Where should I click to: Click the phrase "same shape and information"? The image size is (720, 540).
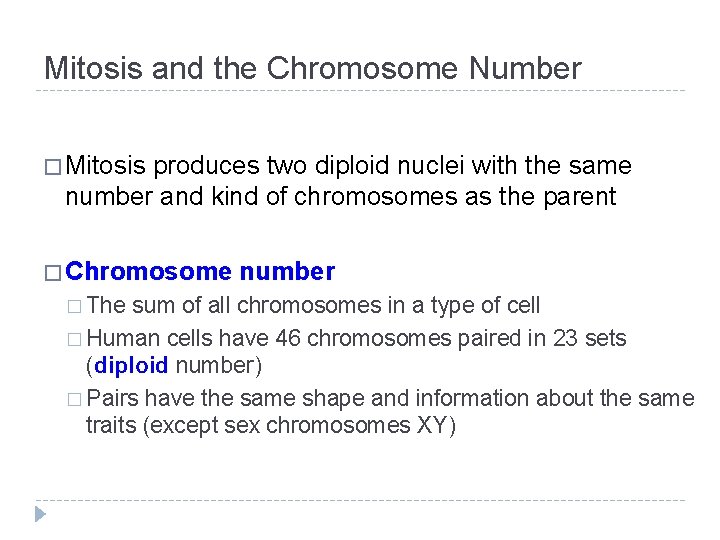click(x=346, y=398)
